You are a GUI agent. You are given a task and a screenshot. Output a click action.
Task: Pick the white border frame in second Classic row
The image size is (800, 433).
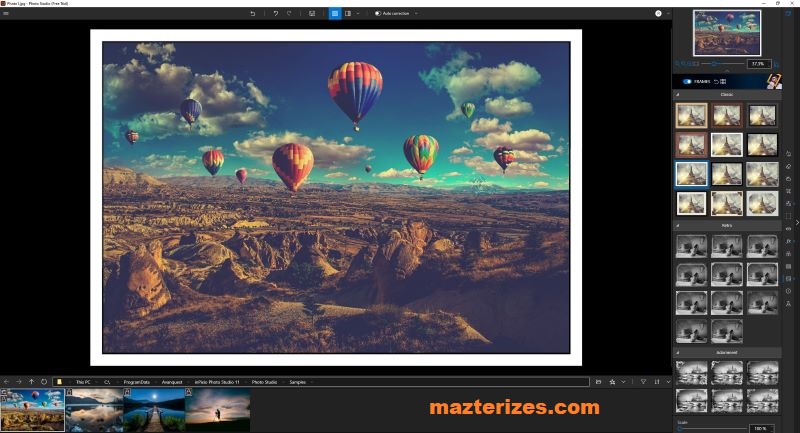727,145
